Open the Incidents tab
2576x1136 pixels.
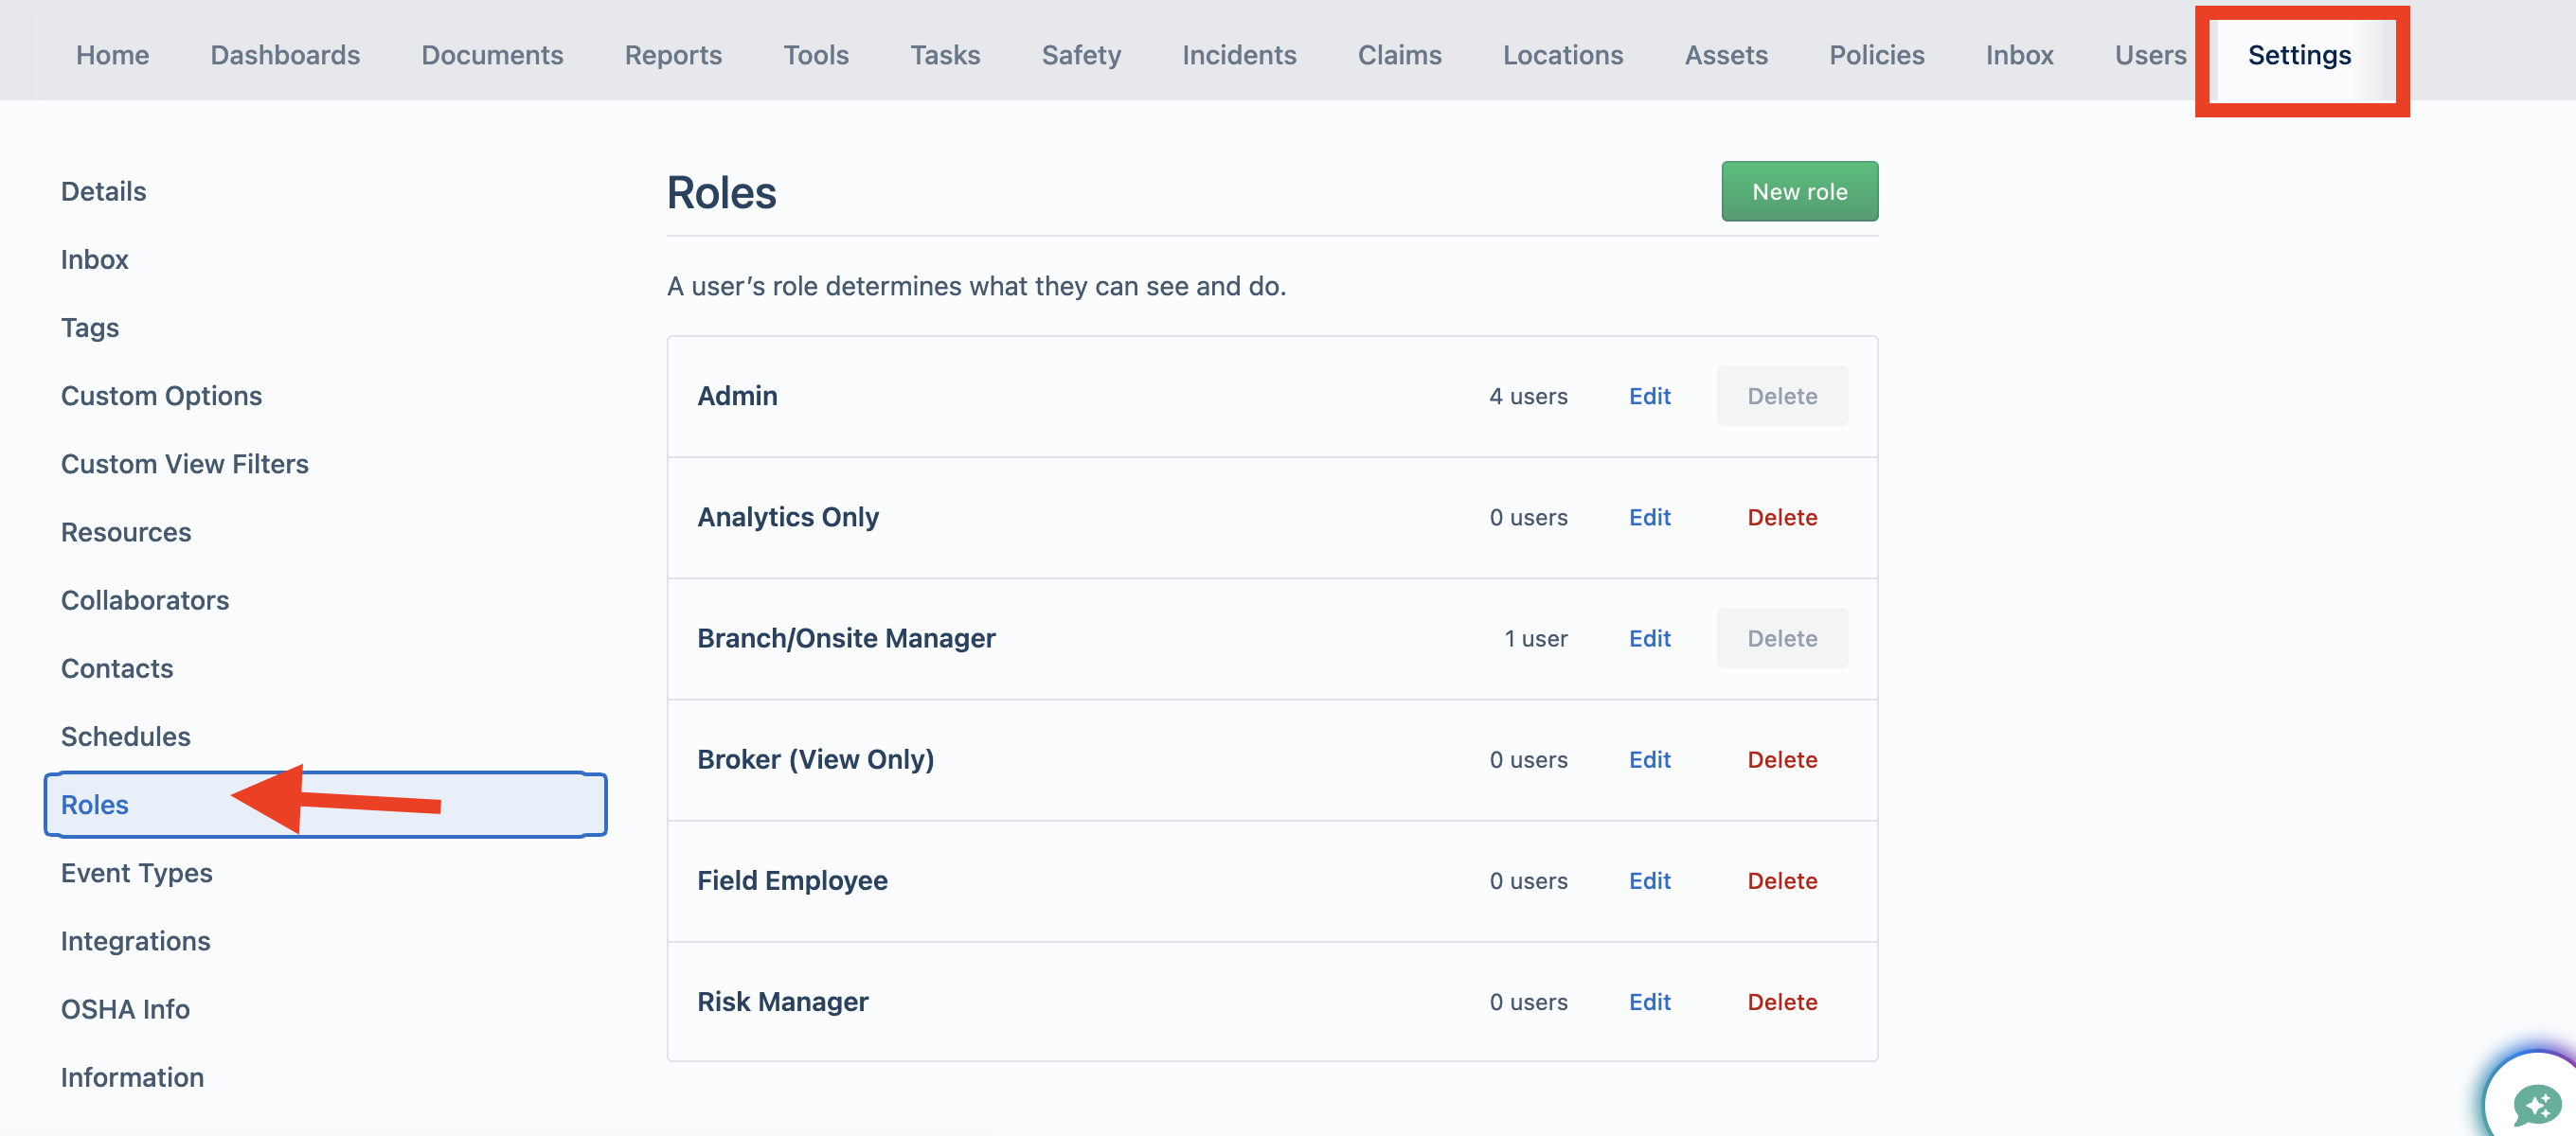pos(1239,55)
